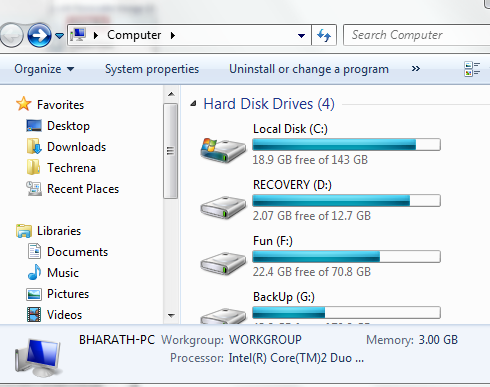Open the address bar history dropdown
Screen dimensions: 490x387
(301, 35)
